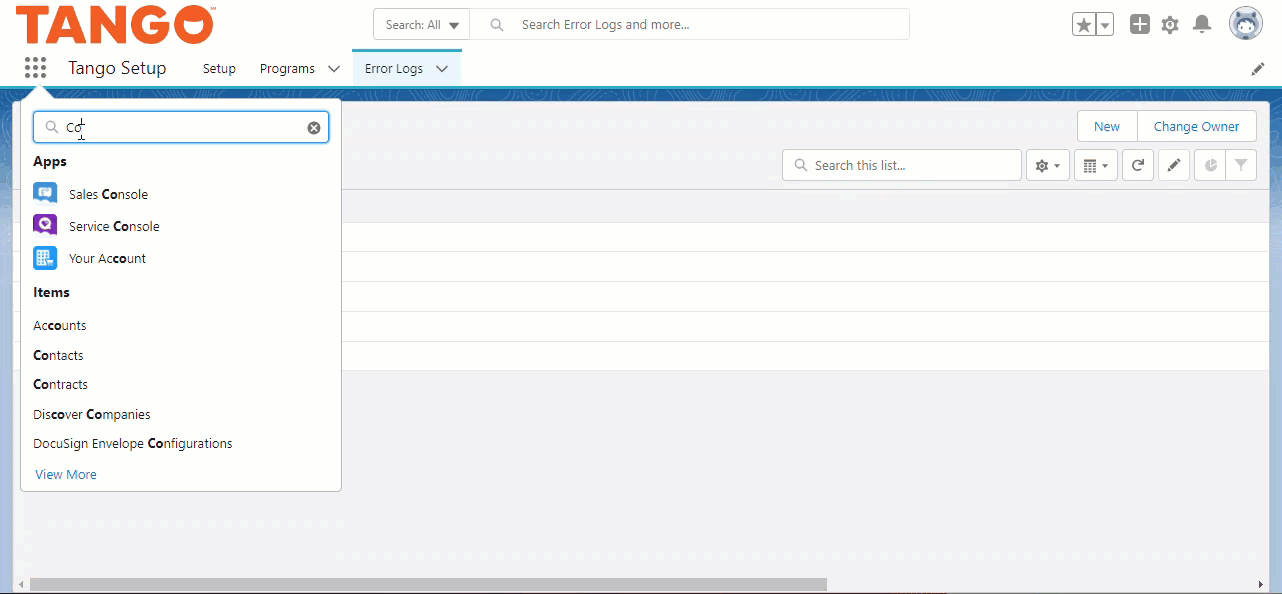The width and height of the screenshot is (1282, 594).
Task: Clear the launcher search with the X icon
Action: (x=313, y=126)
